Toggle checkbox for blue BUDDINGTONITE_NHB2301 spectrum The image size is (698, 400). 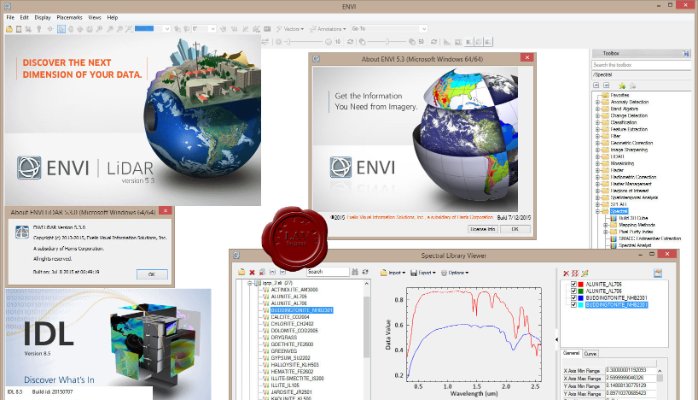pyautogui.click(x=574, y=298)
